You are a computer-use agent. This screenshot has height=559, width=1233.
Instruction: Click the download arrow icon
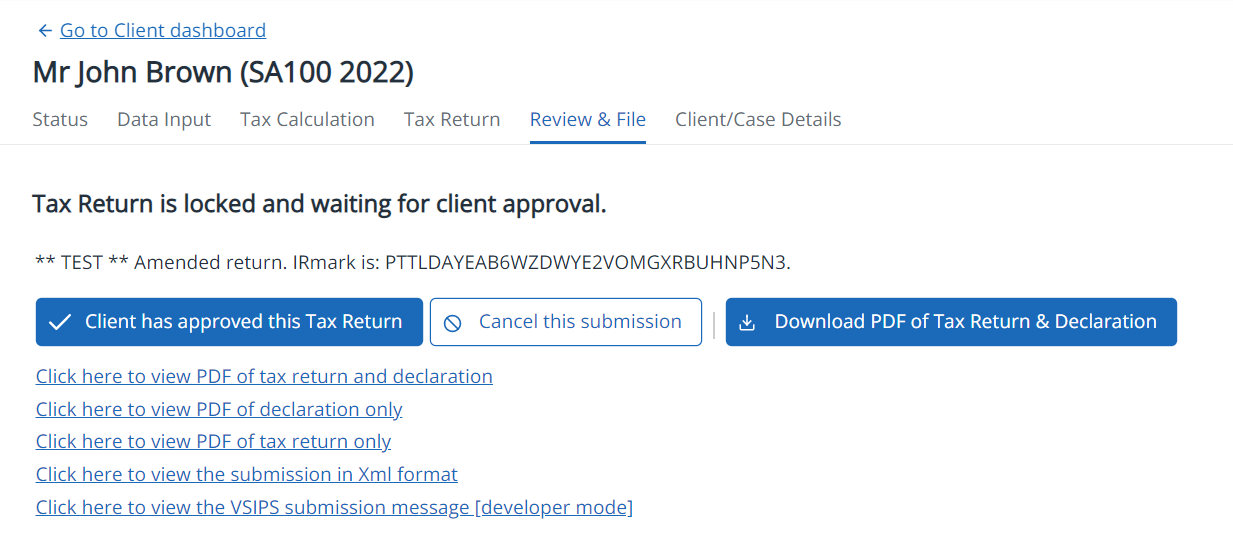pyautogui.click(x=747, y=323)
